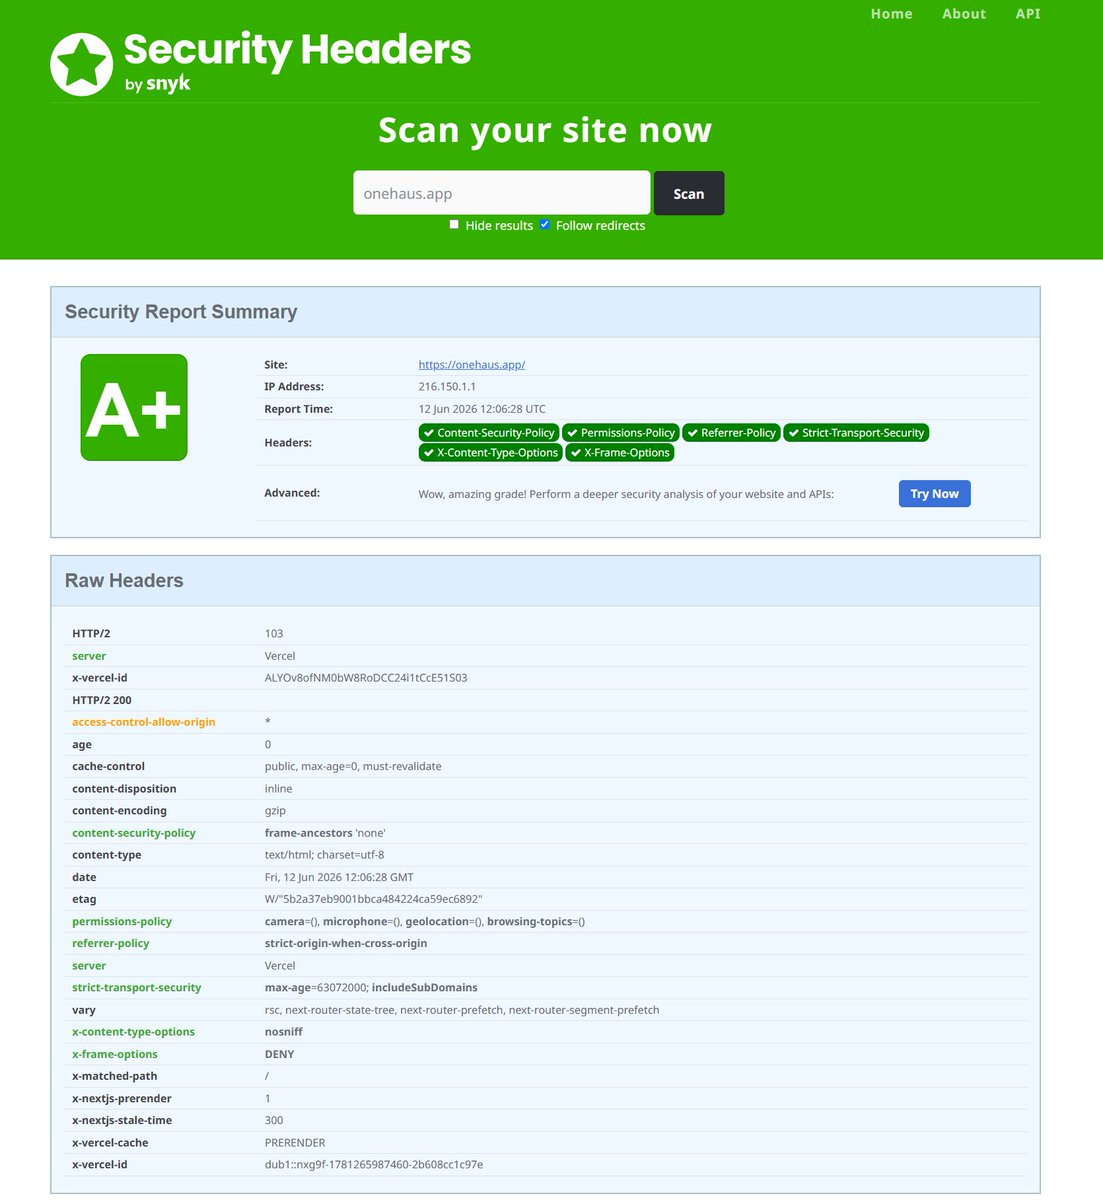Click the x-vercel-id value ALYOv8ofNM0bW8RoDCC24i1tCcE51S03
The image size is (1103, 1200).
point(366,678)
